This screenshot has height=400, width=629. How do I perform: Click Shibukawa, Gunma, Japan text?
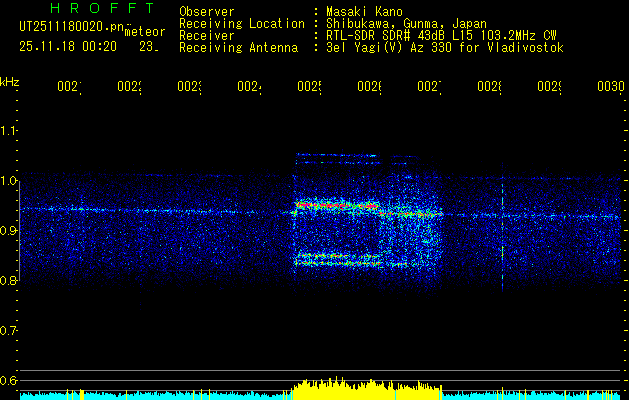(406, 24)
